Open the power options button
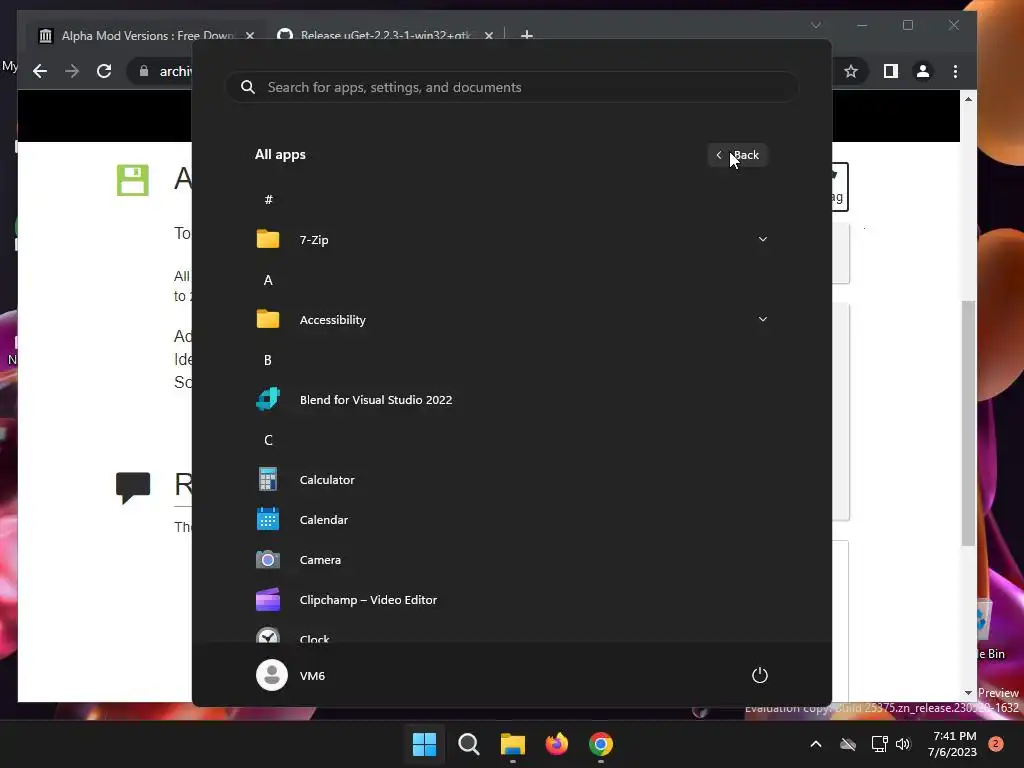The image size is (1024, 768). 760,675
